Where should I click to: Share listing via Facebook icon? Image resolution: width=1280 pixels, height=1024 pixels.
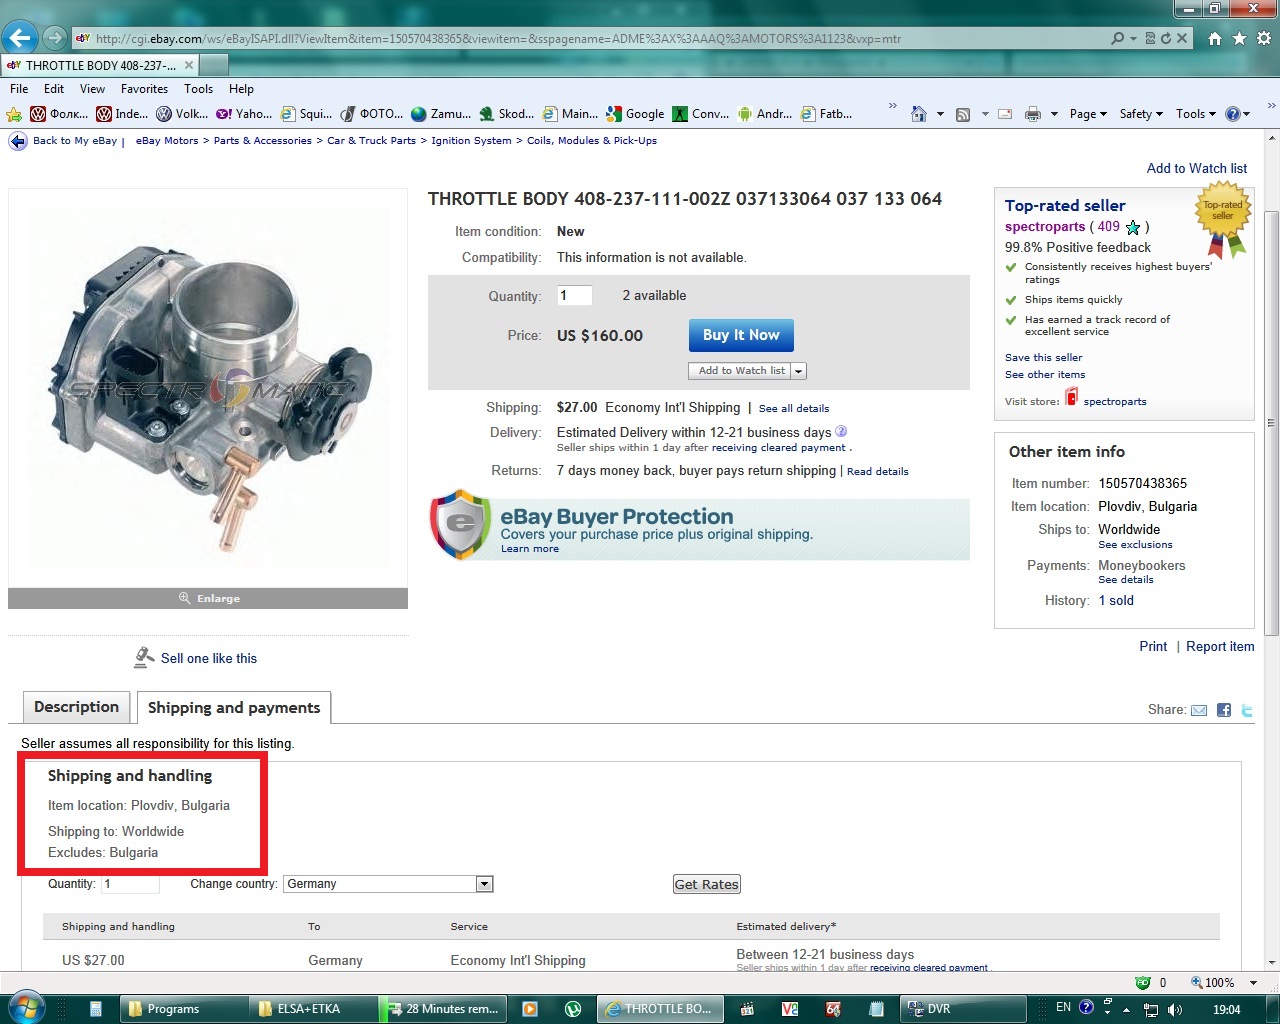click(x=1224, y=710)
